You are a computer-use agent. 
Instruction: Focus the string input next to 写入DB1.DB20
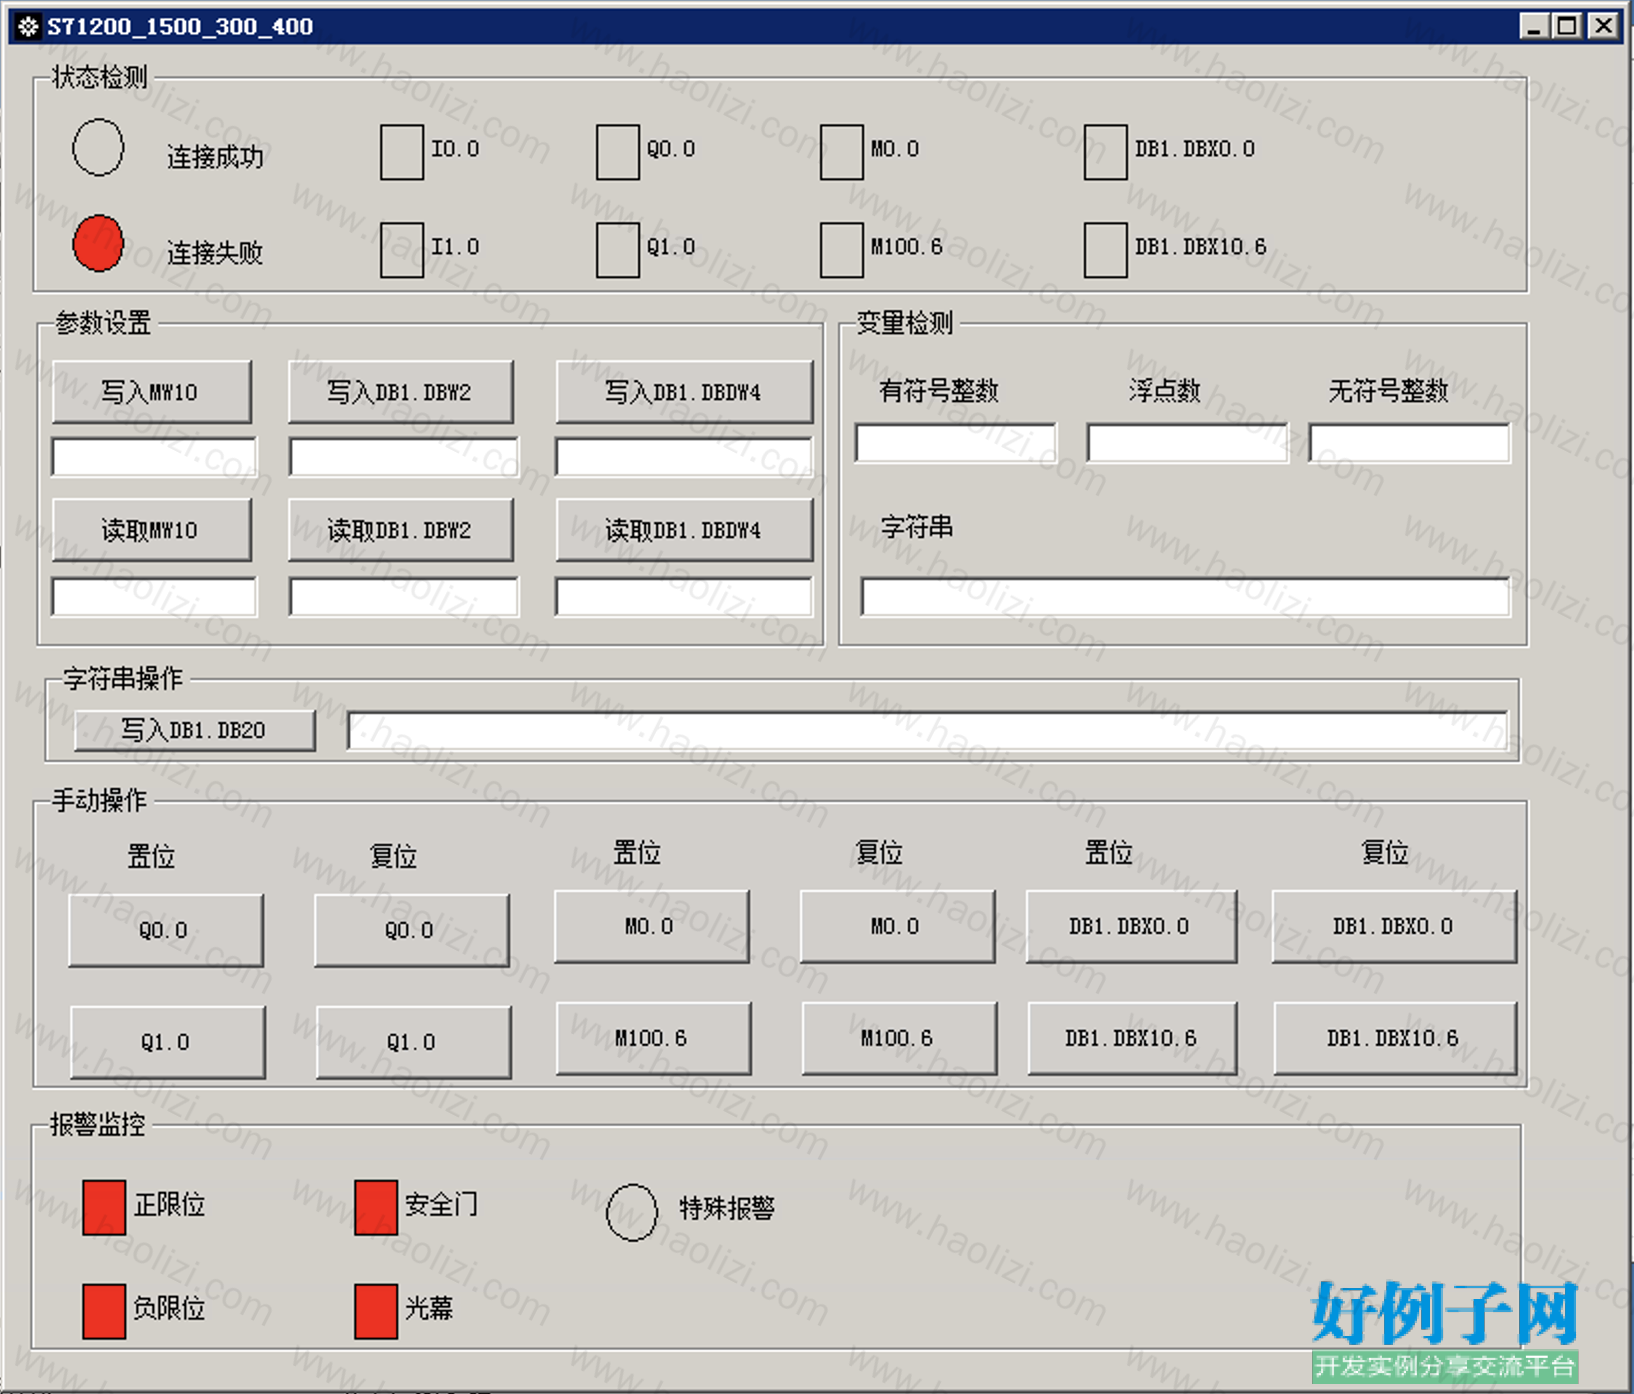927,730
